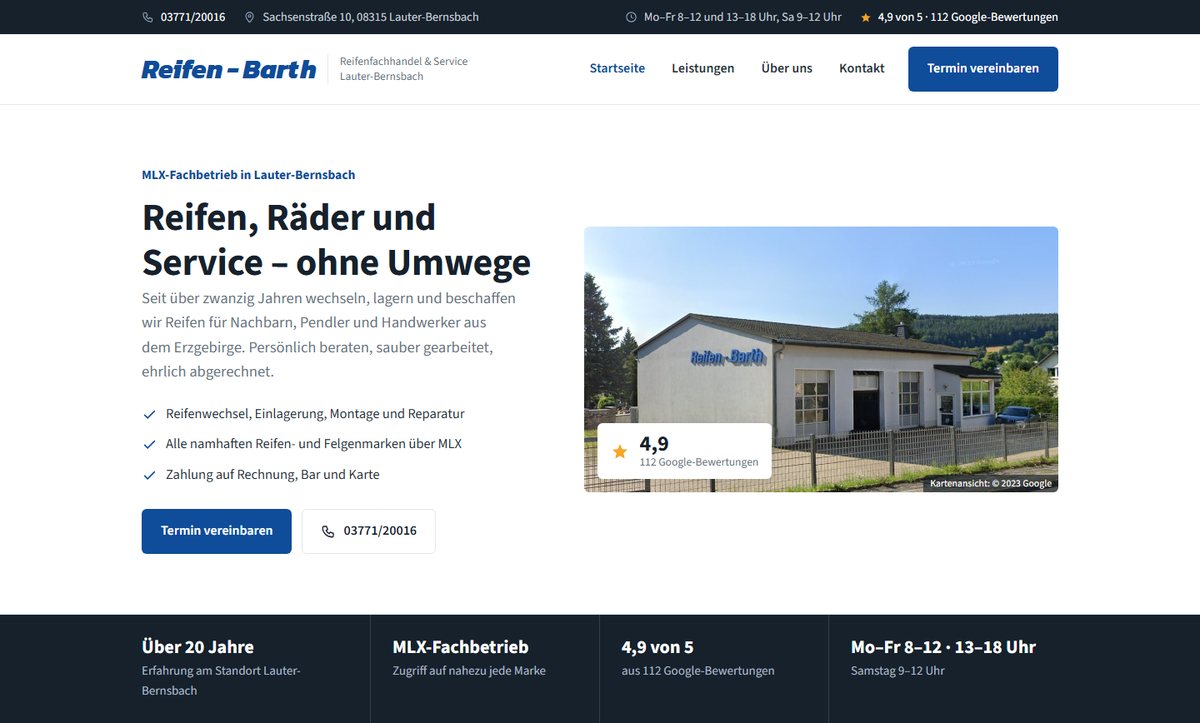Click the hero Termin vereinbaren button
This screenshot has width=1200, height=723.
point(217,531)
